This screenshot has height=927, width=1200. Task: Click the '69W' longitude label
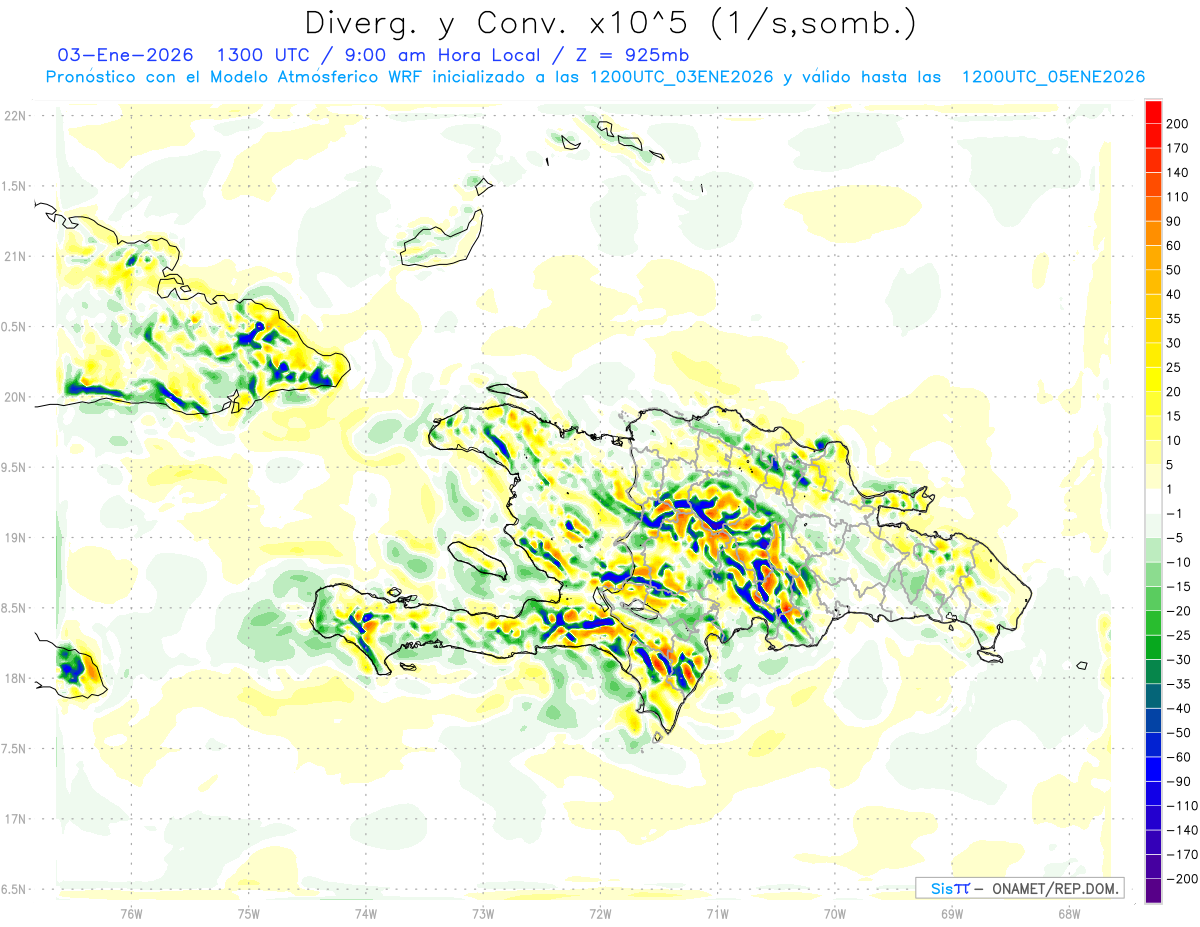coord(952,914)
